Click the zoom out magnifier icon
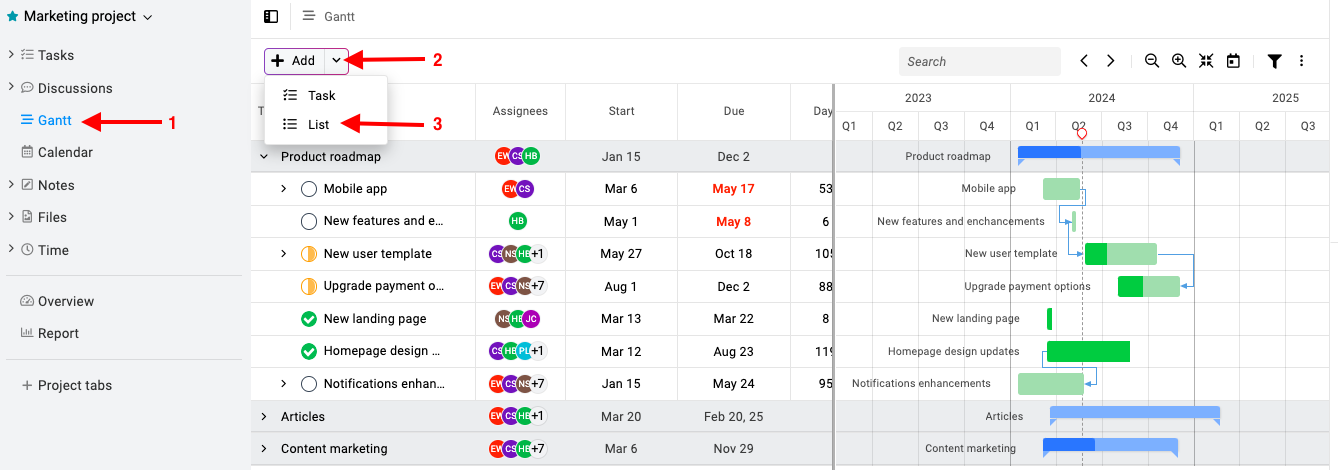1338x470 pixels. [1152, 61]
